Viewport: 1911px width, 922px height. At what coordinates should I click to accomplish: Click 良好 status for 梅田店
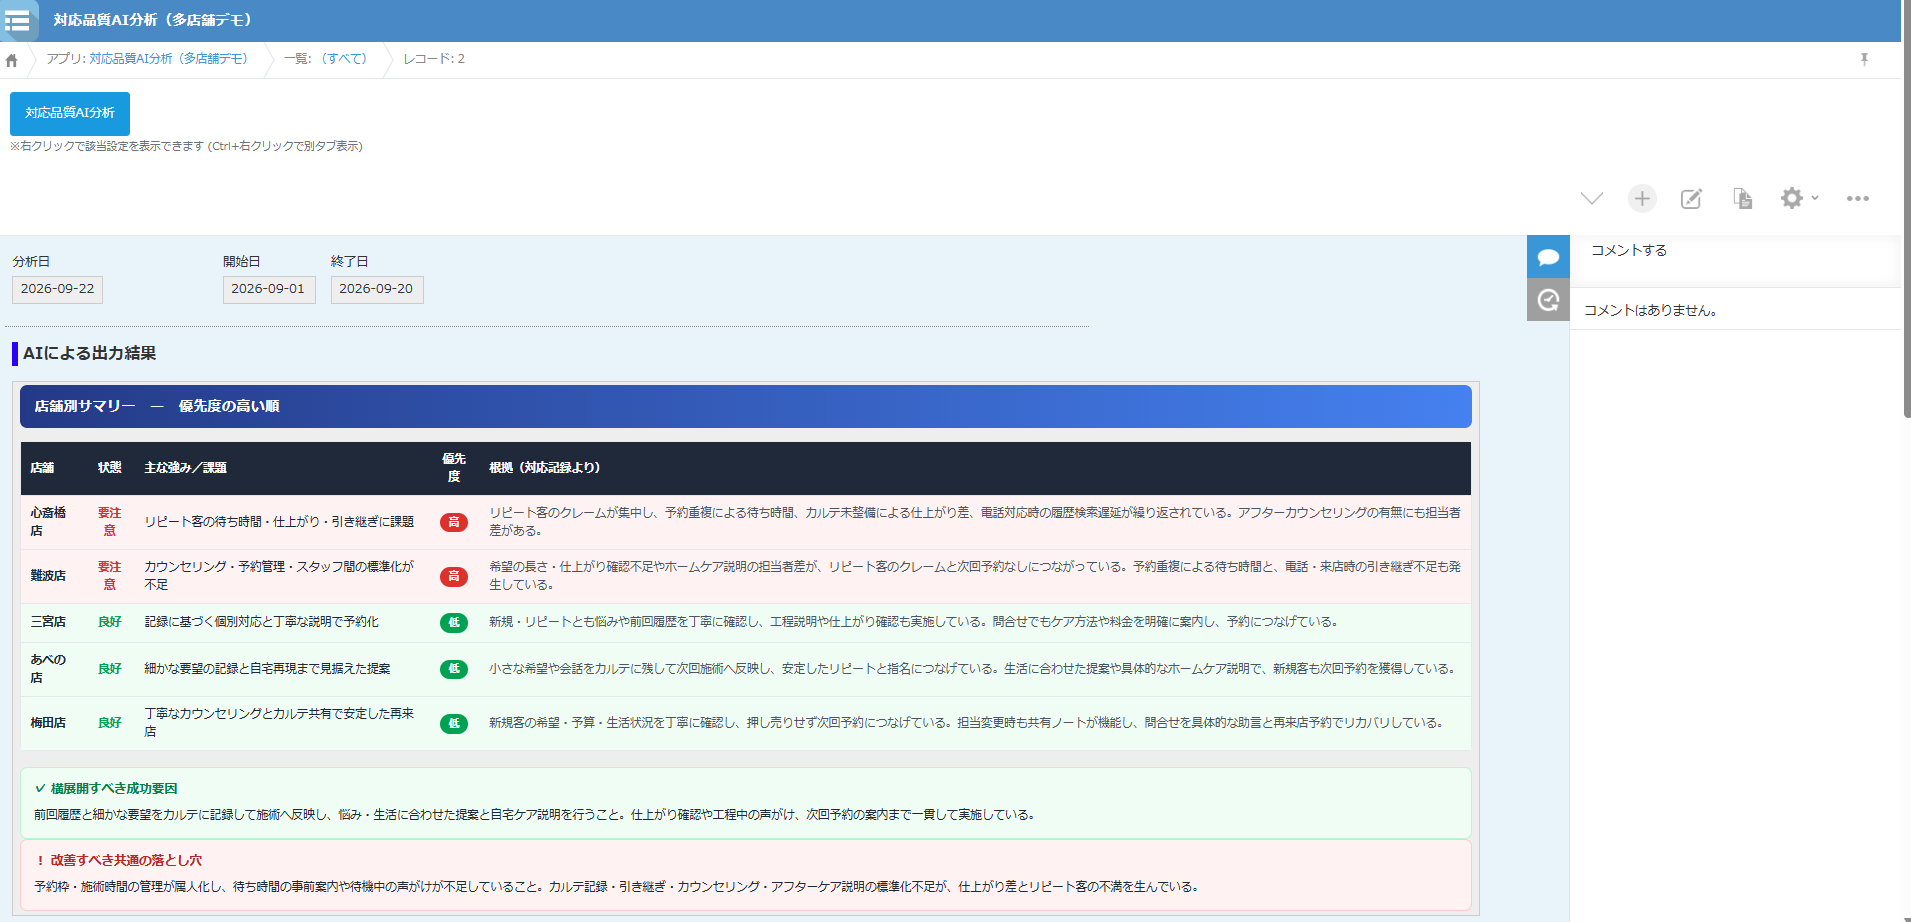click(x=110, y=723)
